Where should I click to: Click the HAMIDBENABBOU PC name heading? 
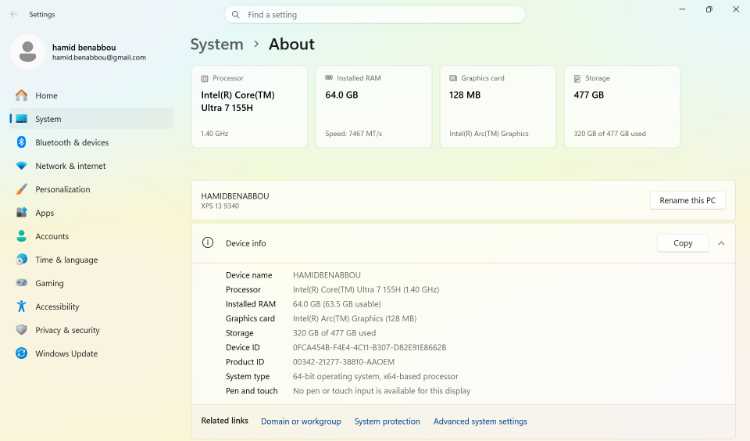coord(235,196)
